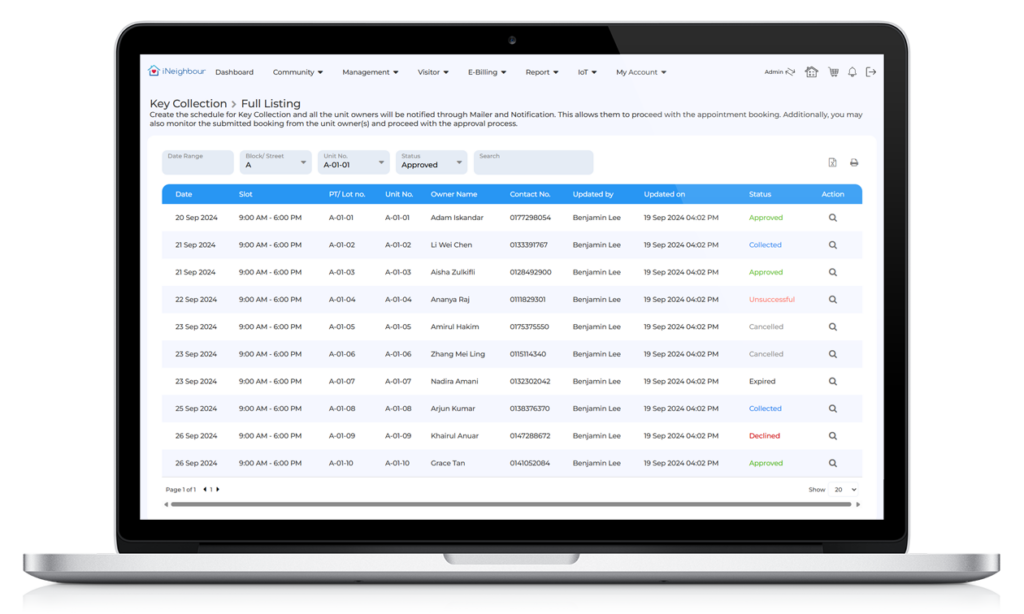Click the Admin role switch icon
Image resolution: width=1024 pixels, height=614 pixels.
point(790,72)
